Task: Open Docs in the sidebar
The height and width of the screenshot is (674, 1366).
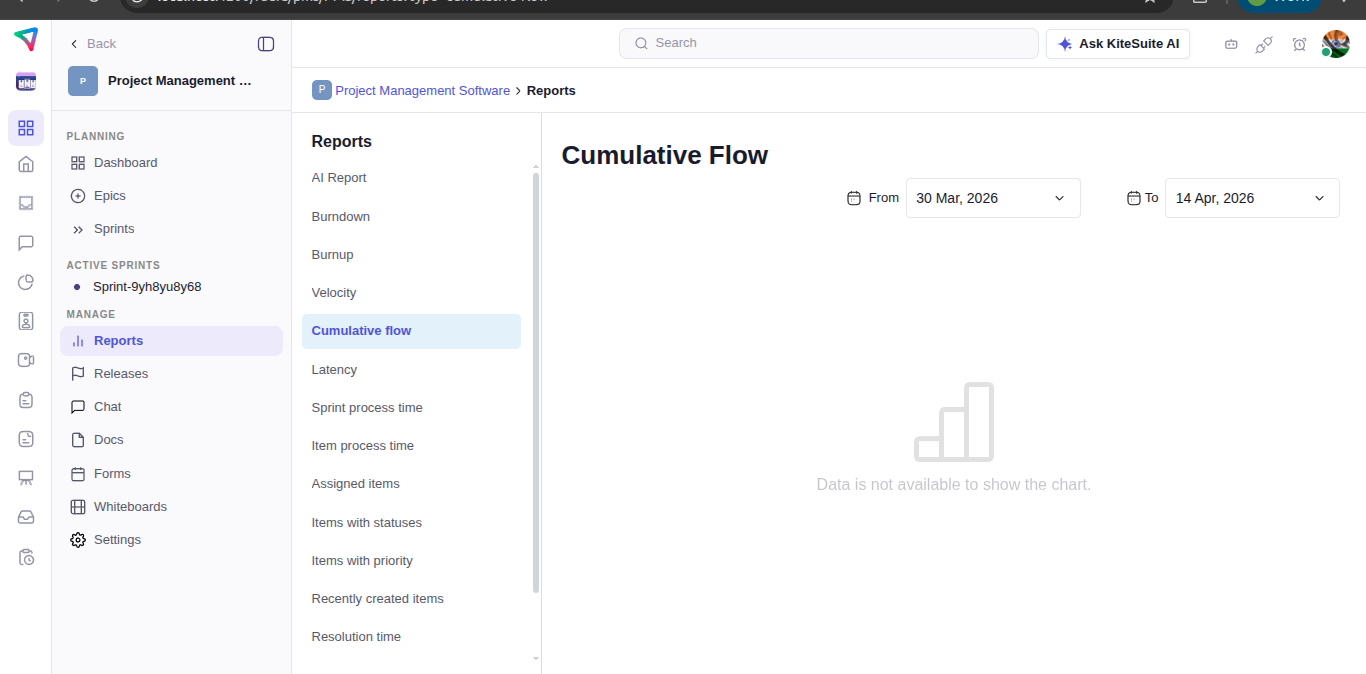Action: pyautogui.click(x=171, y=440)
